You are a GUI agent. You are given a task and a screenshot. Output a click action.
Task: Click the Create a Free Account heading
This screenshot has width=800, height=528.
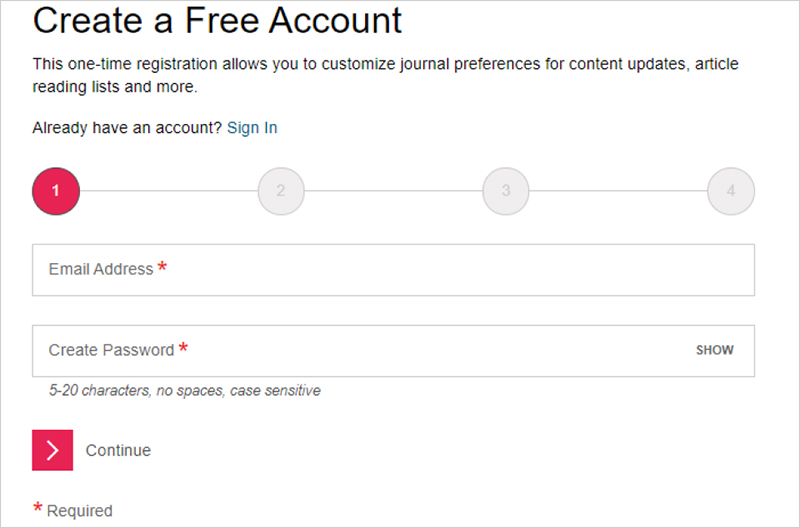(217, 20)
